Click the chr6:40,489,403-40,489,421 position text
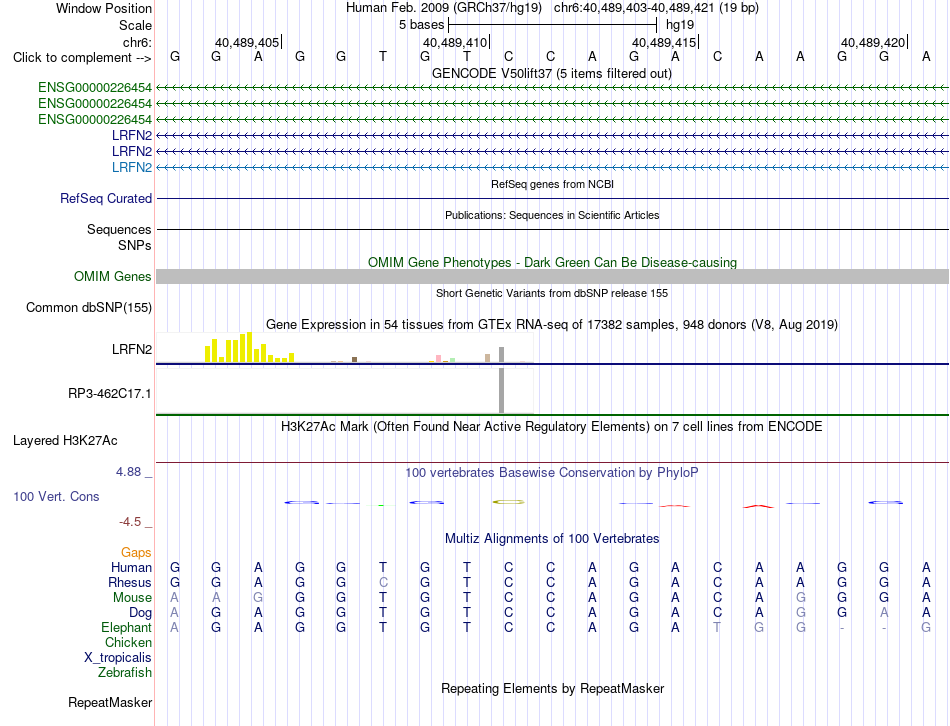The height and width of the screenshot is (726, 950). click(x=656, y=8)
